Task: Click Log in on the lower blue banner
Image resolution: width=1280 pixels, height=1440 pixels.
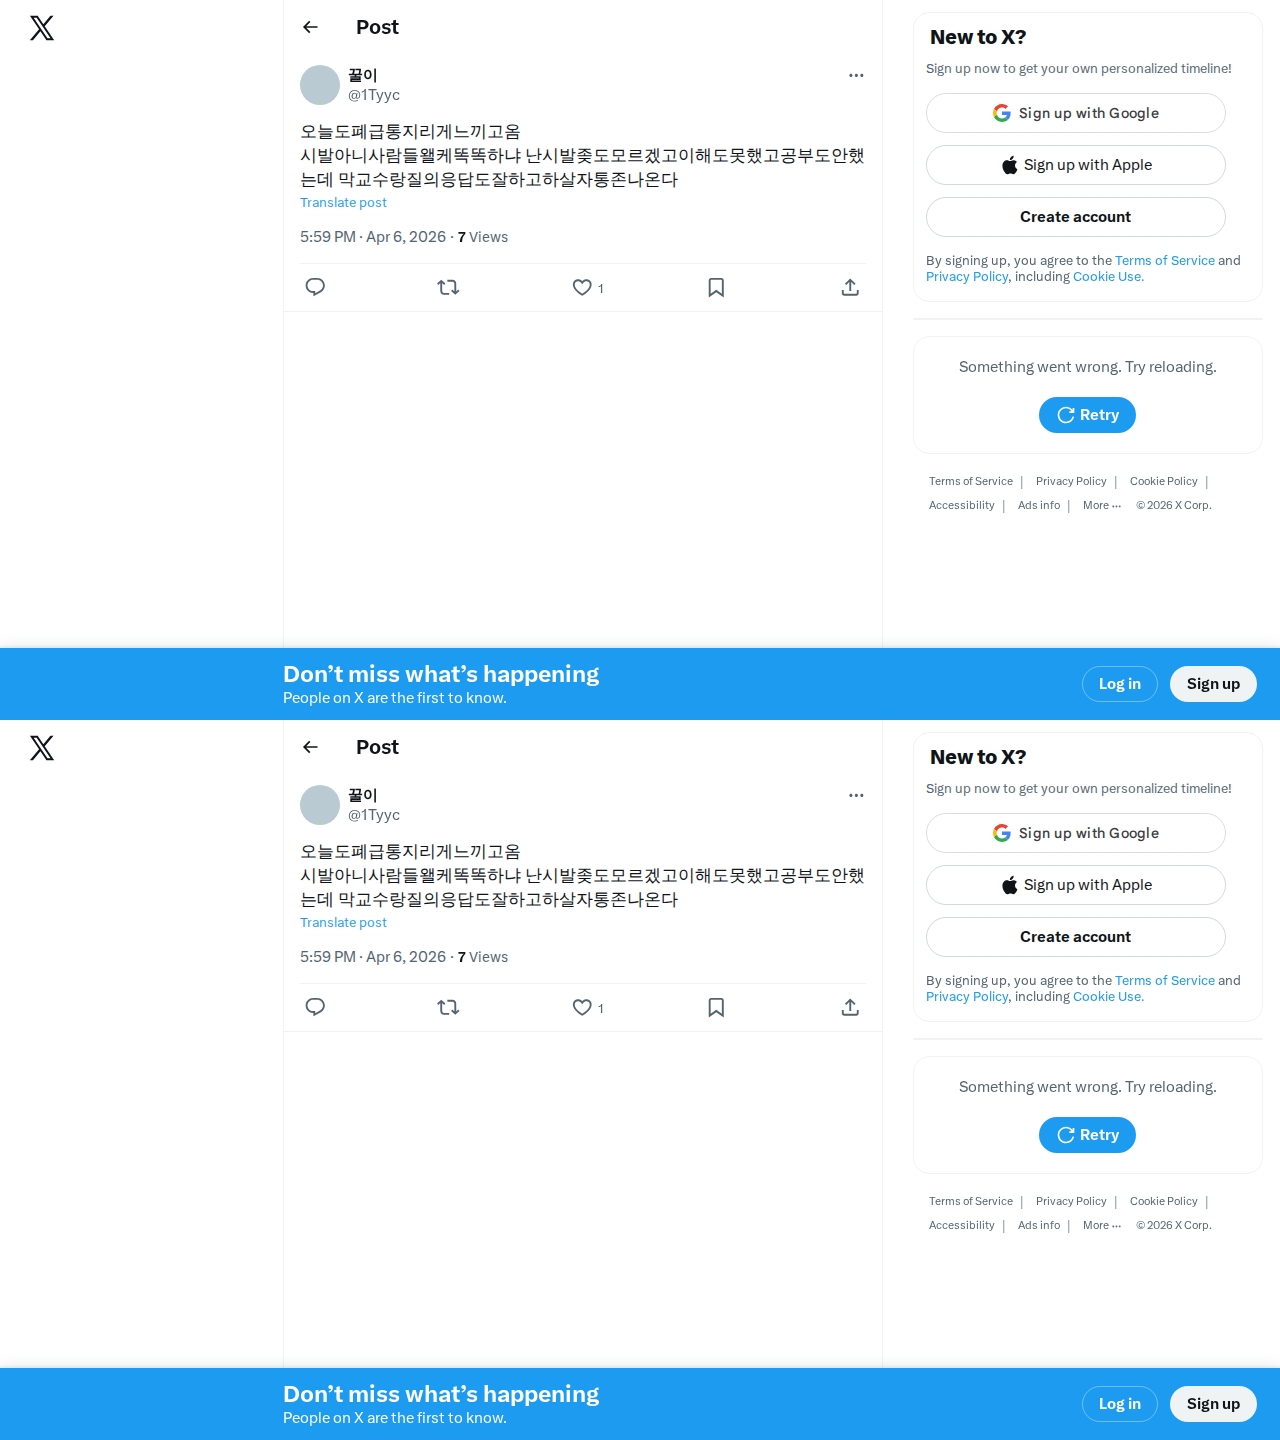Action: 1120,1404
